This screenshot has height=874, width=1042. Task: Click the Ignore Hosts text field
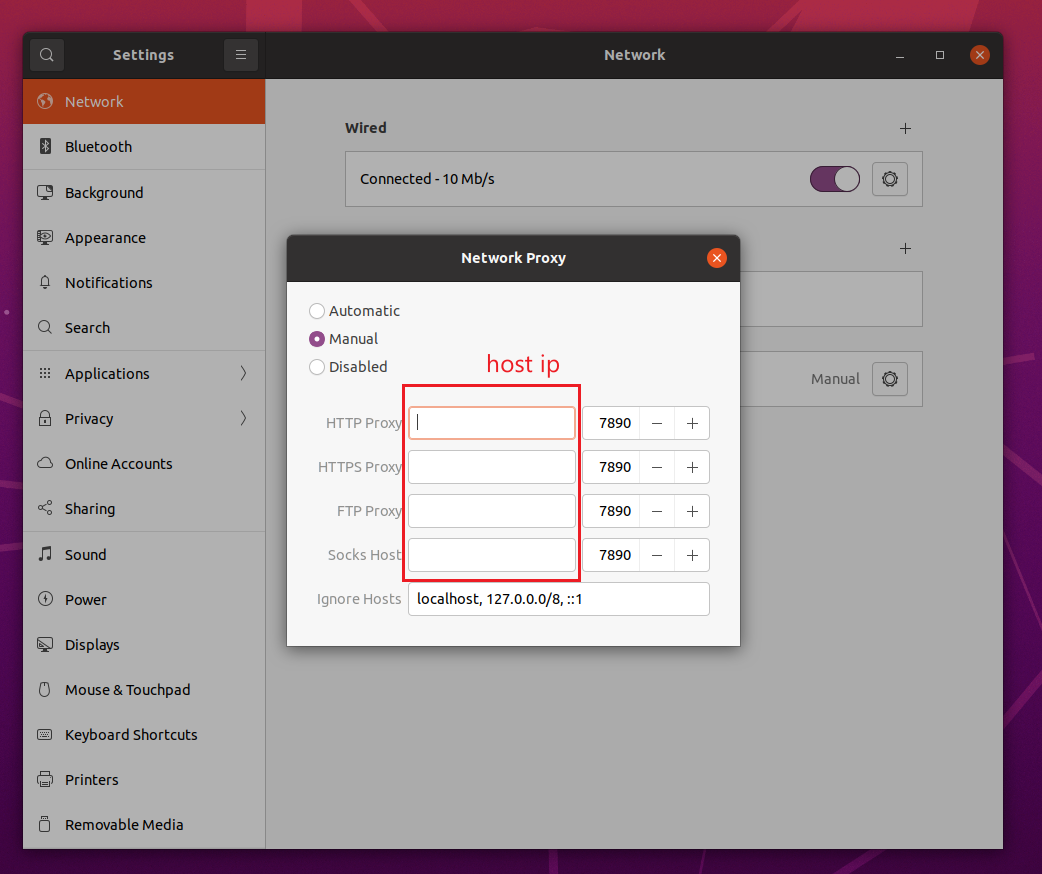pyautogui.click(x=558, y=599)
